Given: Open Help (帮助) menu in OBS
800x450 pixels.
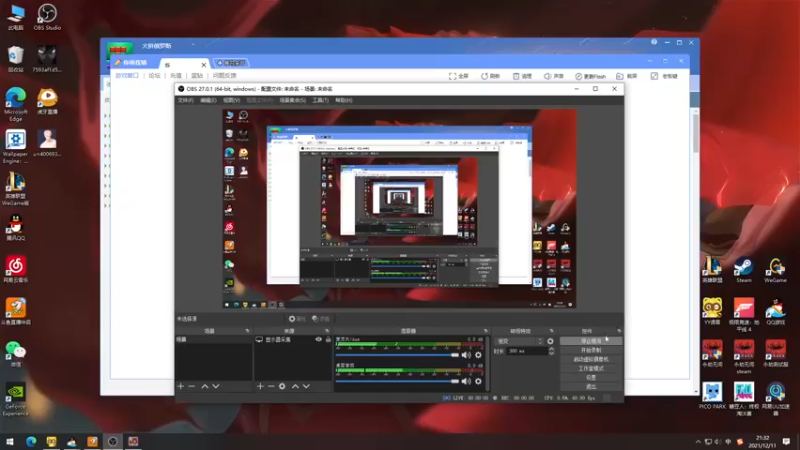Looking at the screenshot, I should pos(344,100).
